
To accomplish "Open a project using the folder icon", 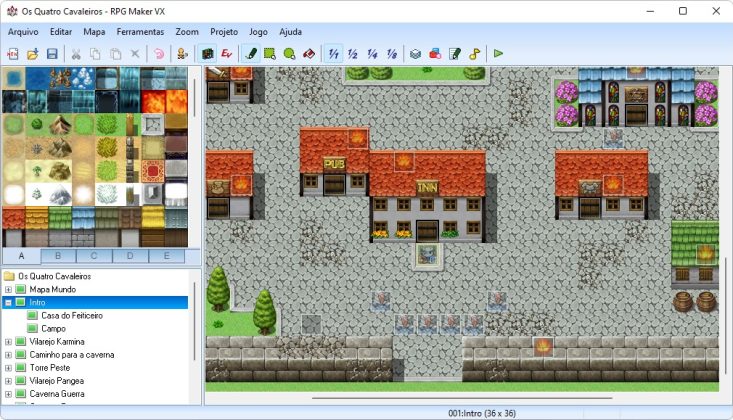I will click(32, 54).
